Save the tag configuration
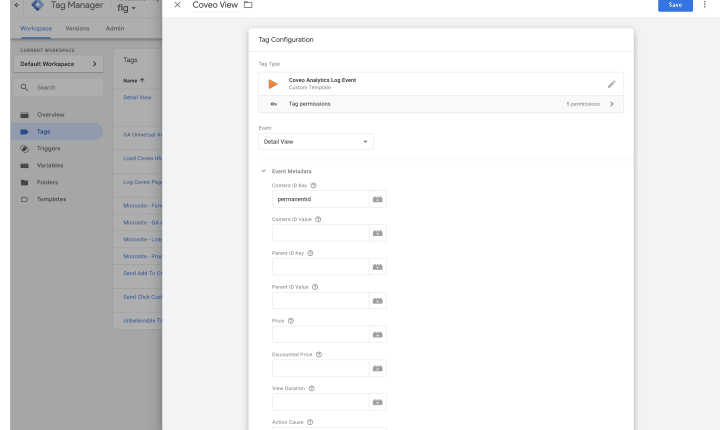 point(675,5)
